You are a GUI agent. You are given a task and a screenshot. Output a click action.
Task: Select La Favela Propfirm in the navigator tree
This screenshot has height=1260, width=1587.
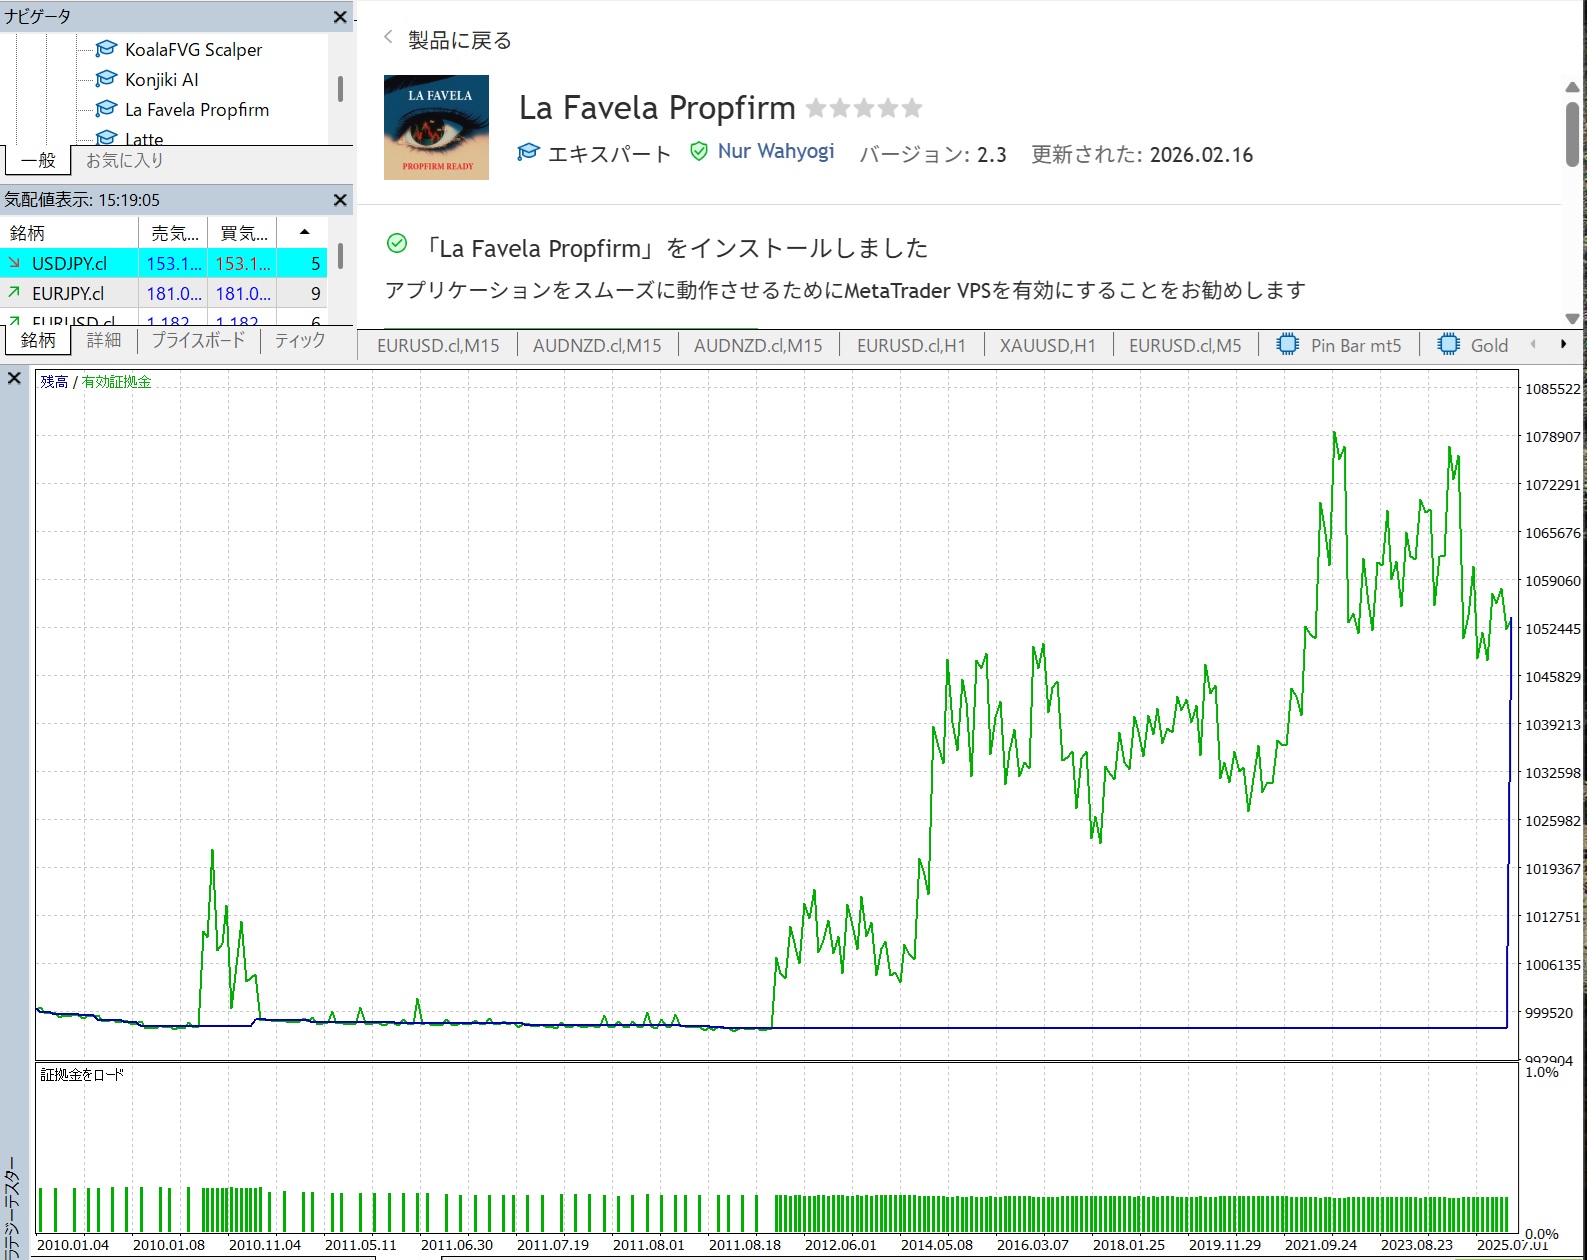pos(197,109)
